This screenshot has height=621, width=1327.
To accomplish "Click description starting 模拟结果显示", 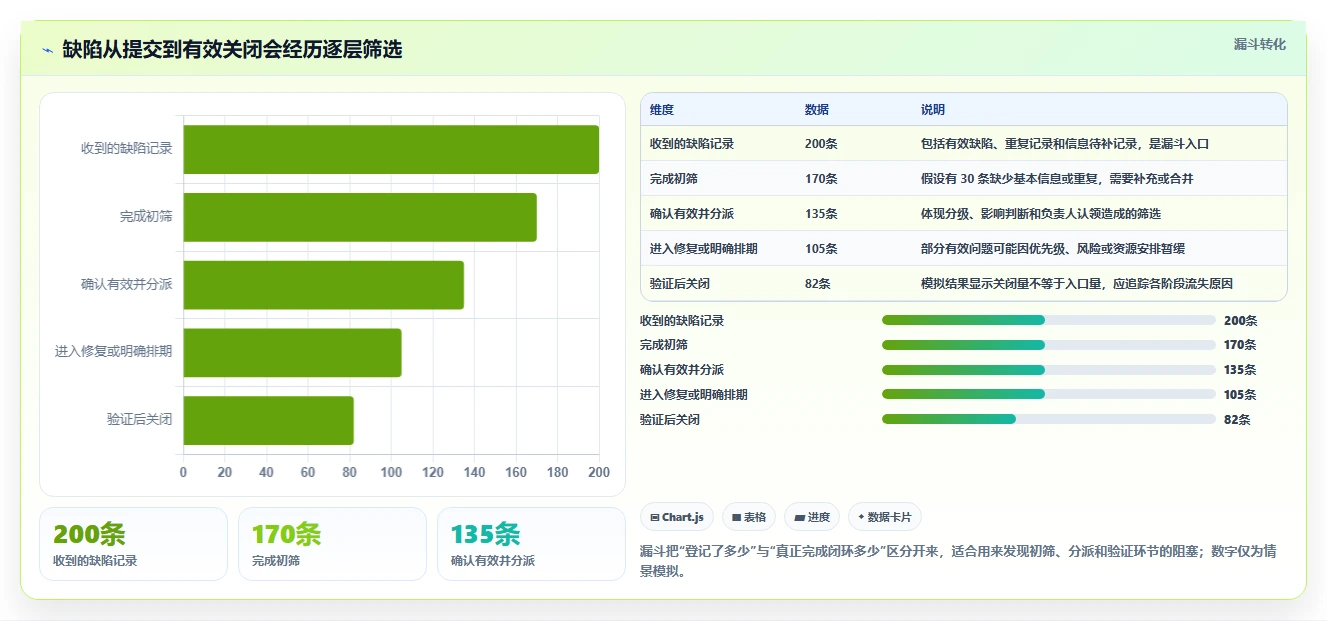I will click(x=1077, y=284).
